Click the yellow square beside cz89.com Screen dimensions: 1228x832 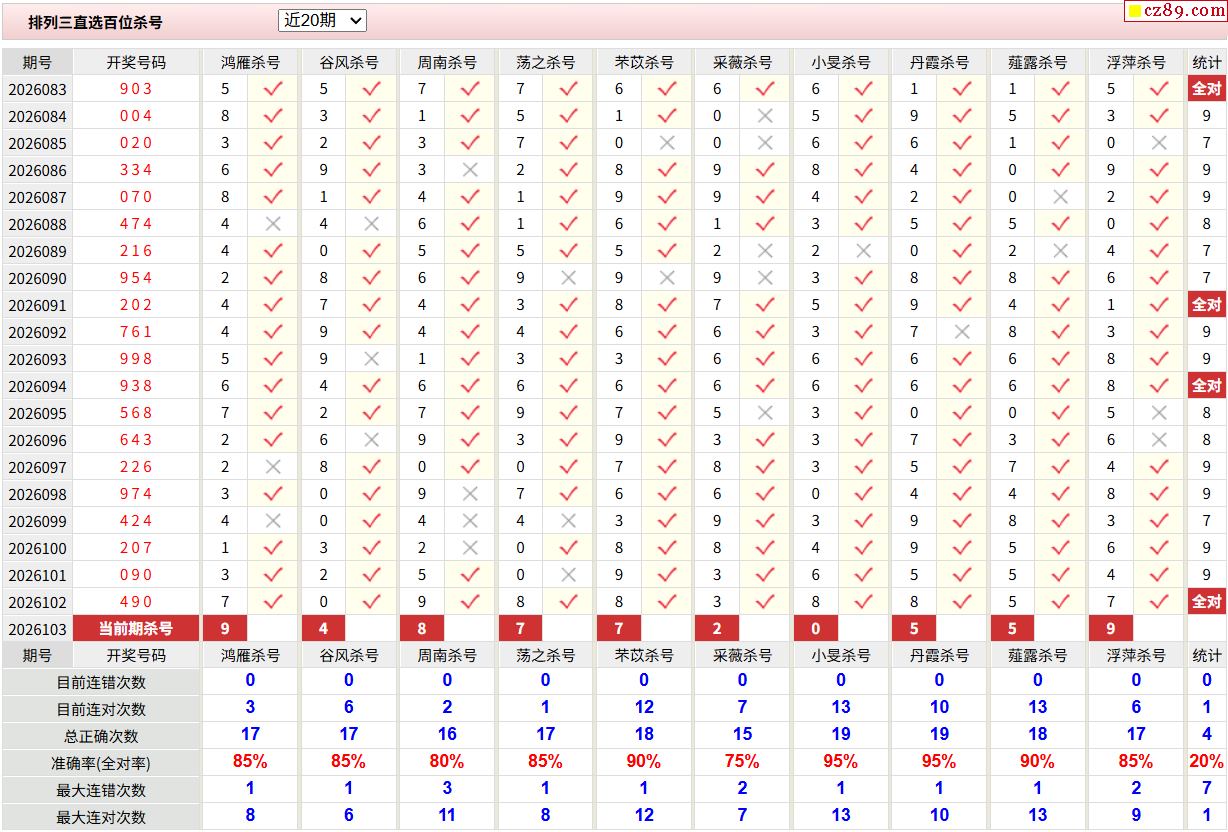(x=1134, y=12)
